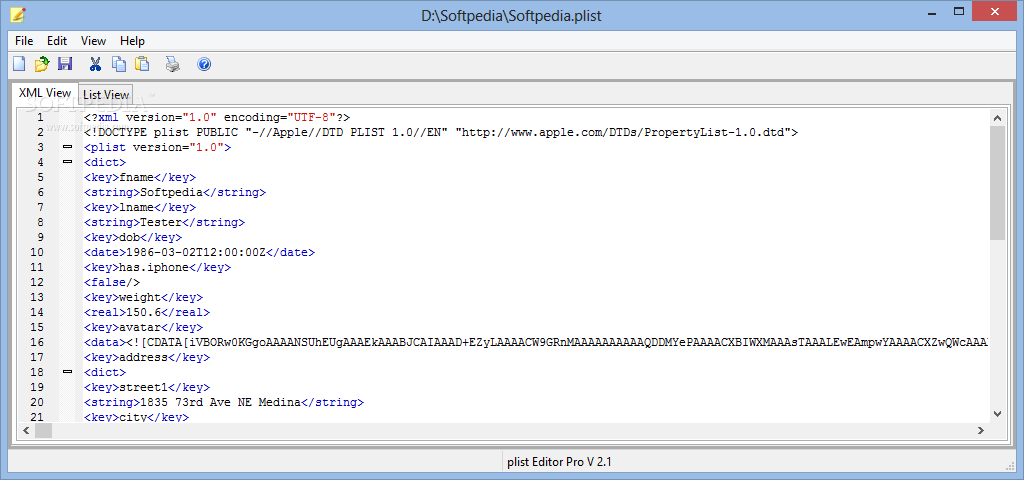Click the Paste clipboard icon

142,64
